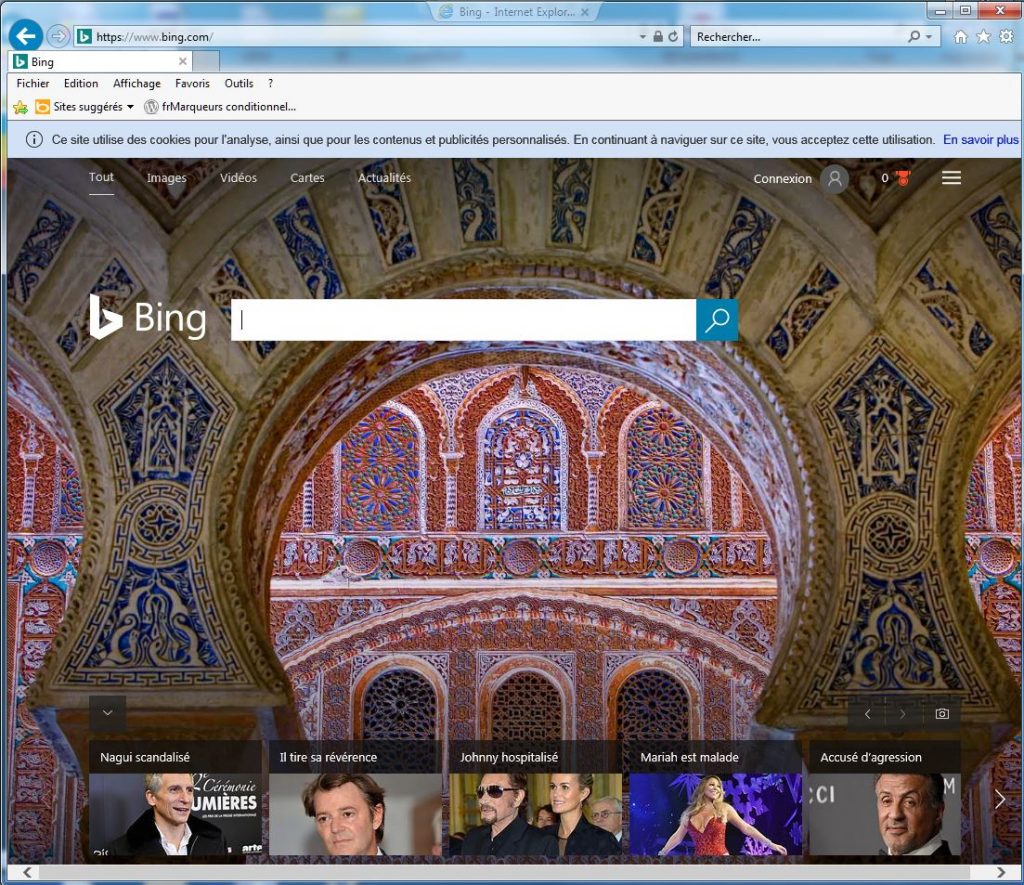Click the refresh icon in address bar
Screen dimensions: 1024x885
point(674,37)
